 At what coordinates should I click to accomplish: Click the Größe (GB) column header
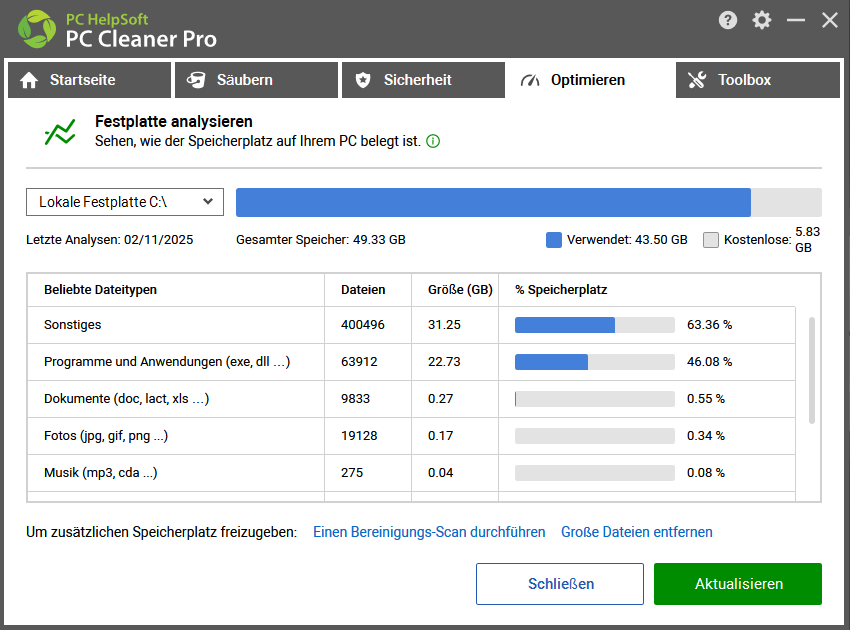(x=460, y=290)
